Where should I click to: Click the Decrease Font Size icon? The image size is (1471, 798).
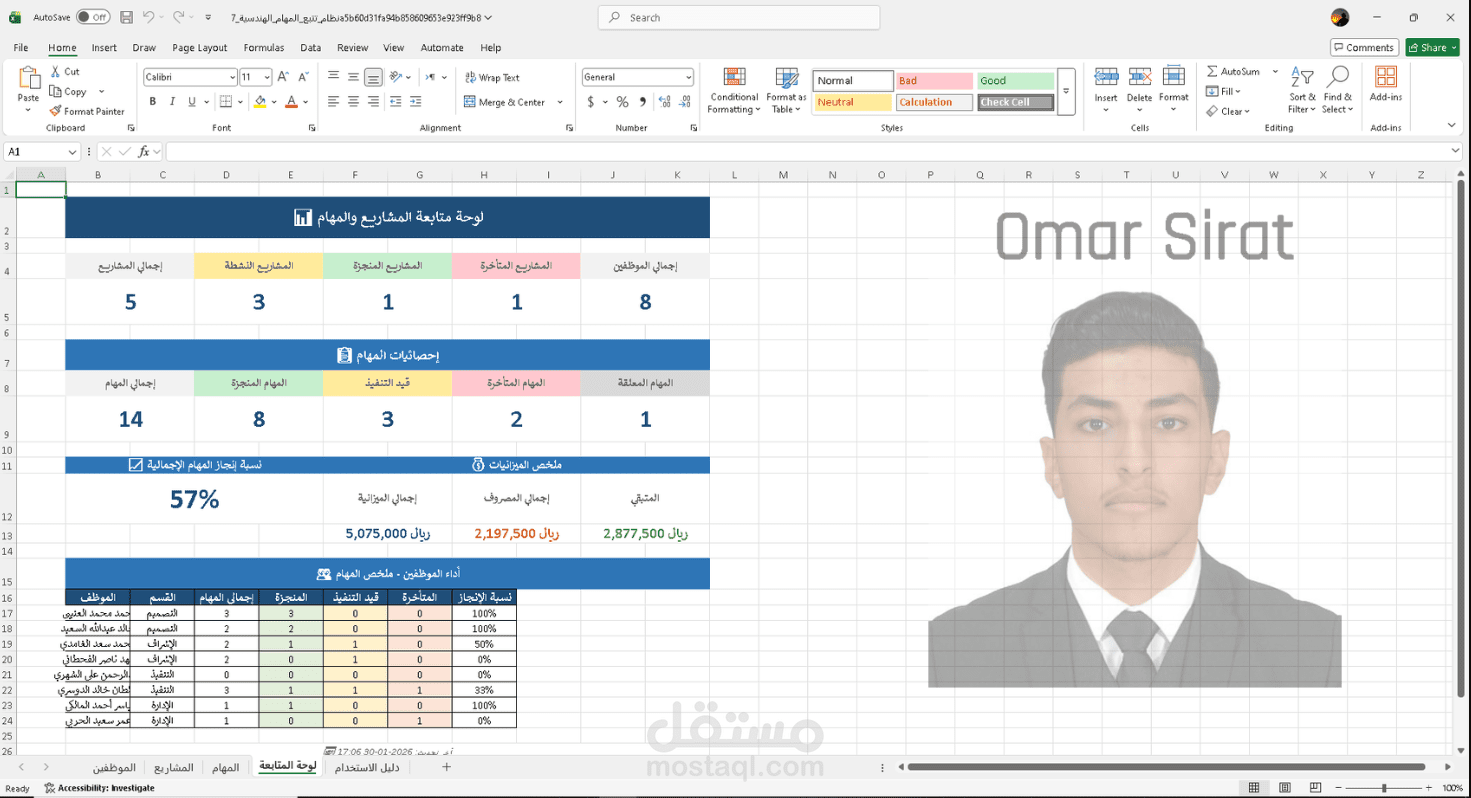303,77
